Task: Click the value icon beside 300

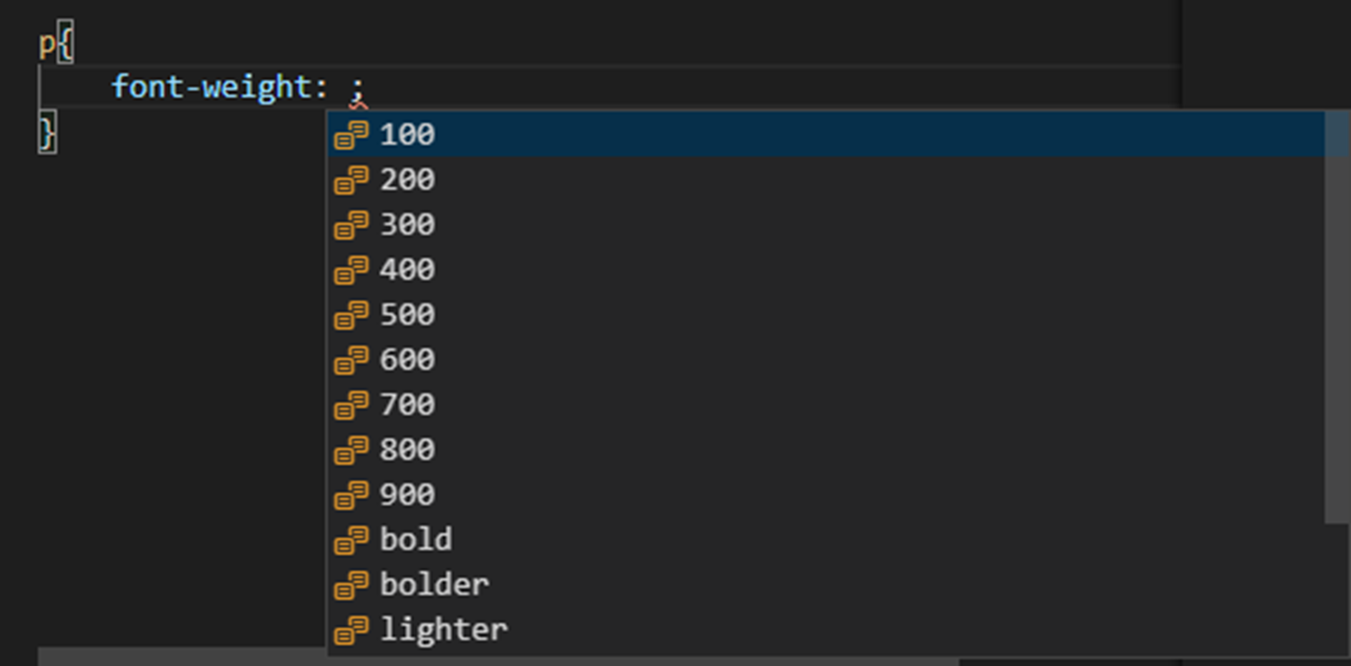Action: coord(351,225)
